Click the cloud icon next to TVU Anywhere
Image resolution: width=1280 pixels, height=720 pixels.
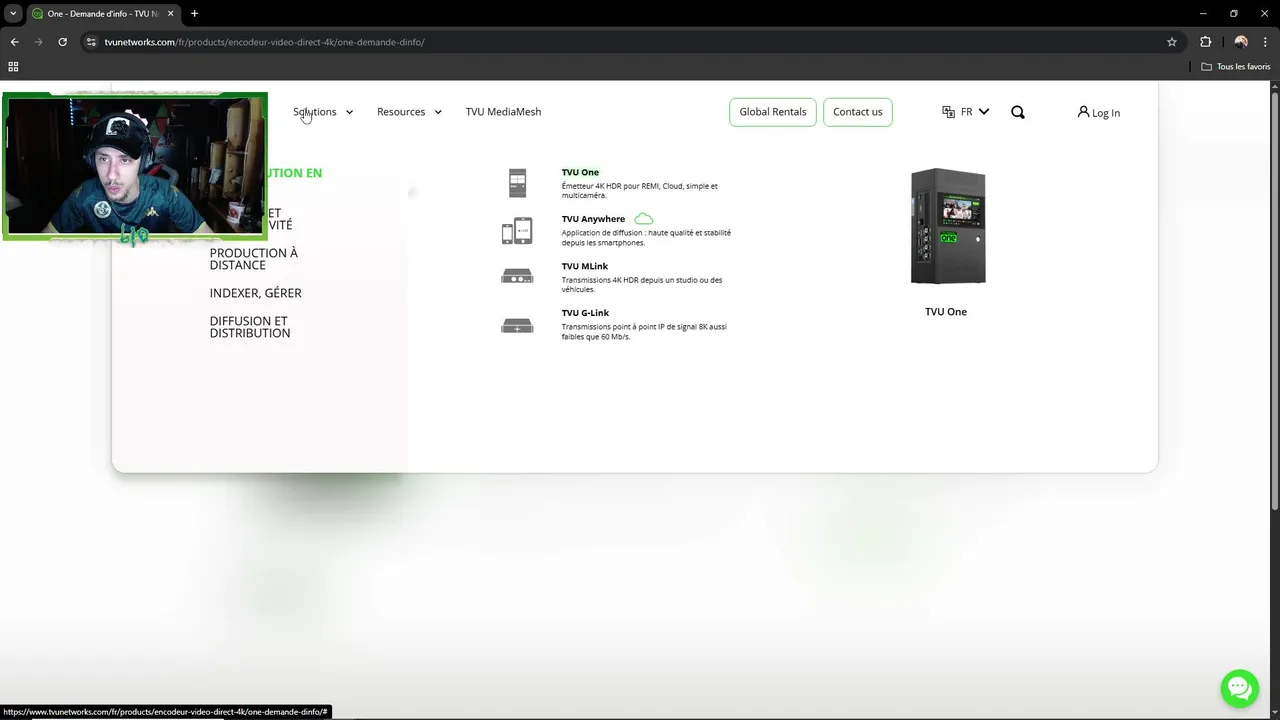pos(644,219)
